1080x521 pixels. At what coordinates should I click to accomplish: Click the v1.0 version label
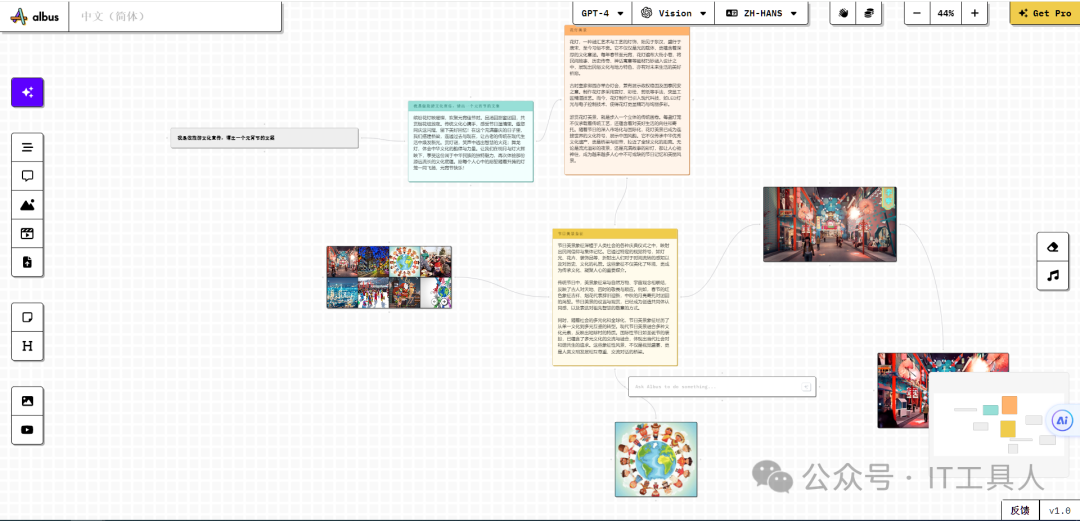1059,511
